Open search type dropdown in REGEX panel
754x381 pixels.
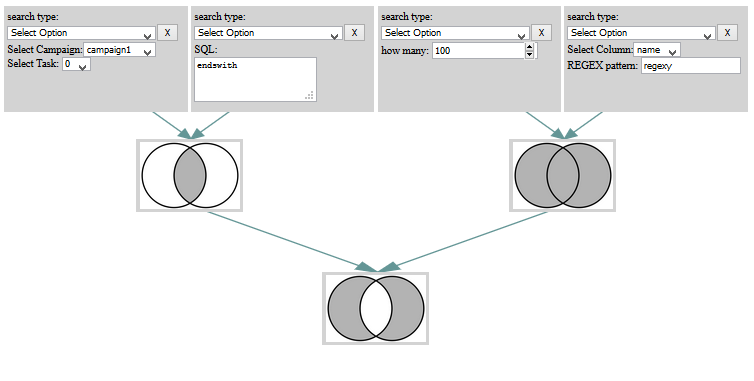point(641,33)
